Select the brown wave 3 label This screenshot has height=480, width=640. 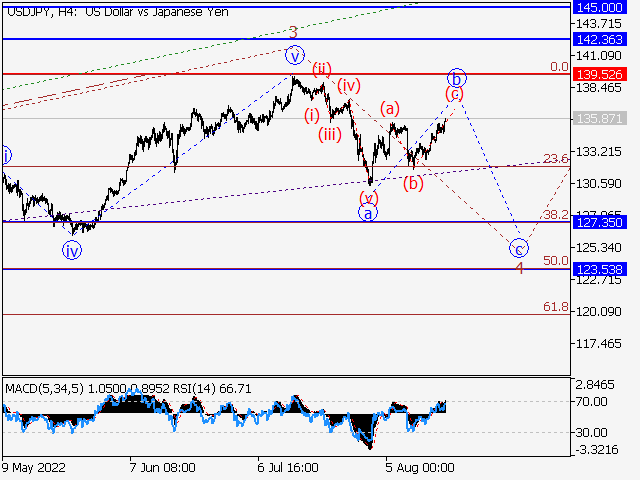click(293, 32)
